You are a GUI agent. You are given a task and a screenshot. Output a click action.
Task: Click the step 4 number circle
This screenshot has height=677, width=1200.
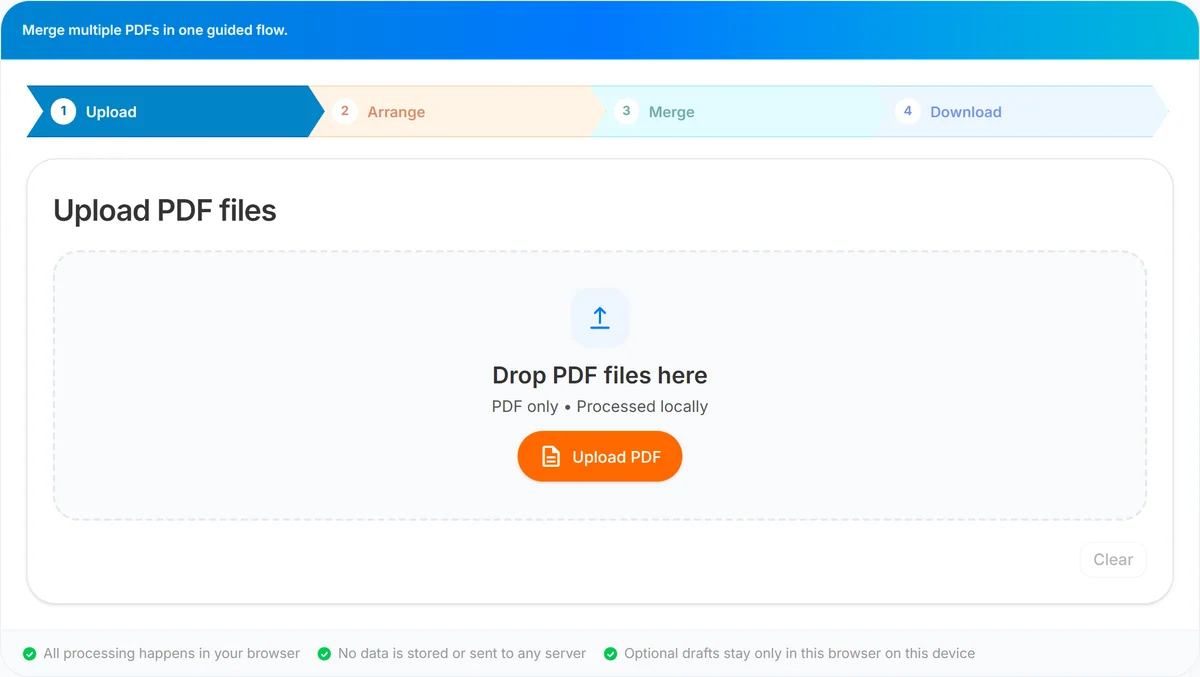(x=908, y=111)
